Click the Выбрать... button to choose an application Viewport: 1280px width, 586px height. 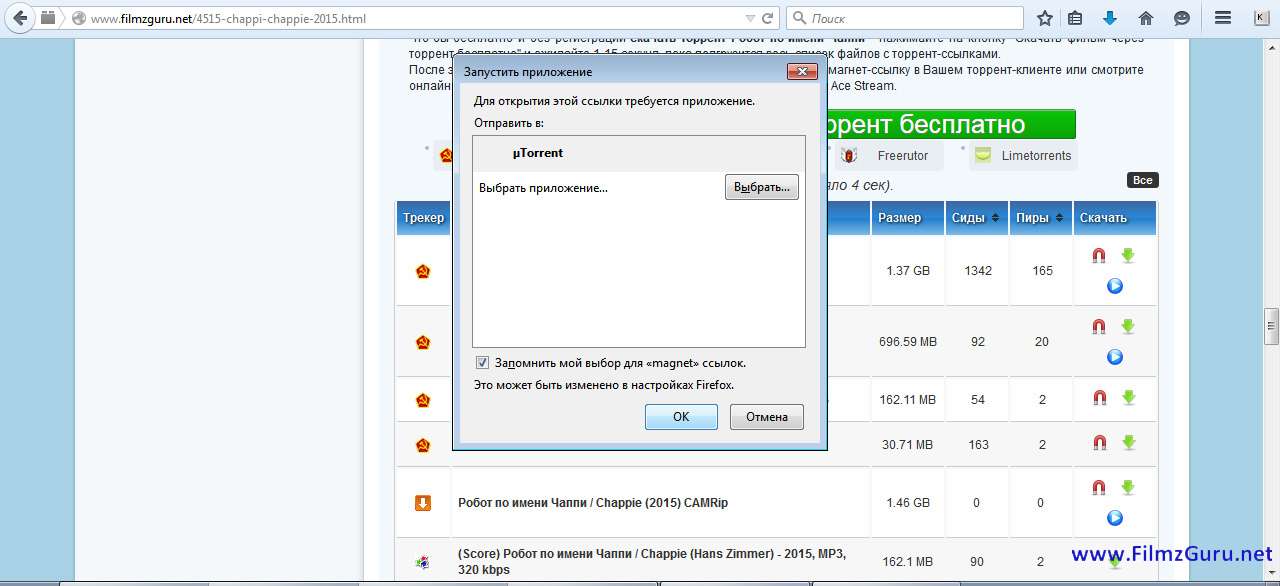[x=761, y=187]
